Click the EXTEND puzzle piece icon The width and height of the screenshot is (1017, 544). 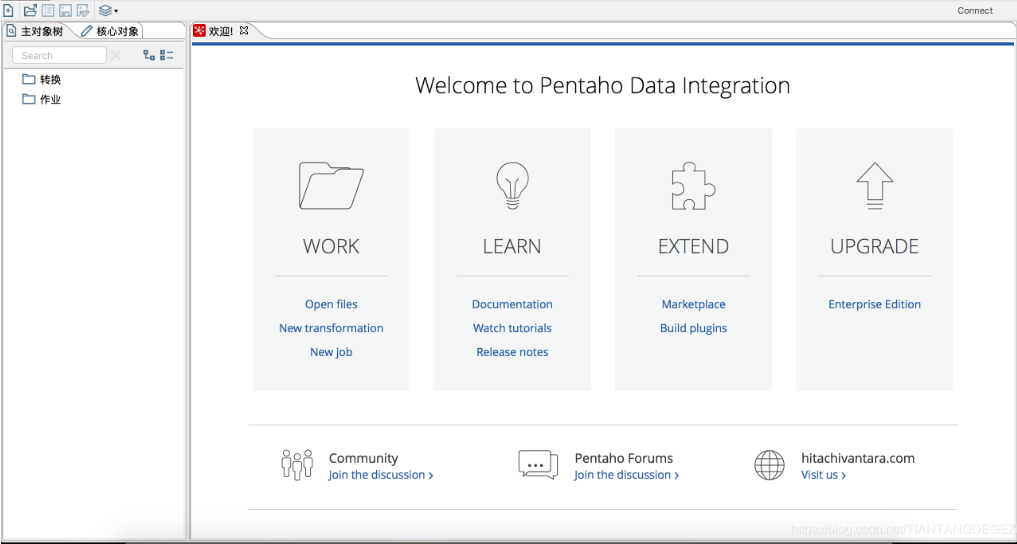click(693, 185)
